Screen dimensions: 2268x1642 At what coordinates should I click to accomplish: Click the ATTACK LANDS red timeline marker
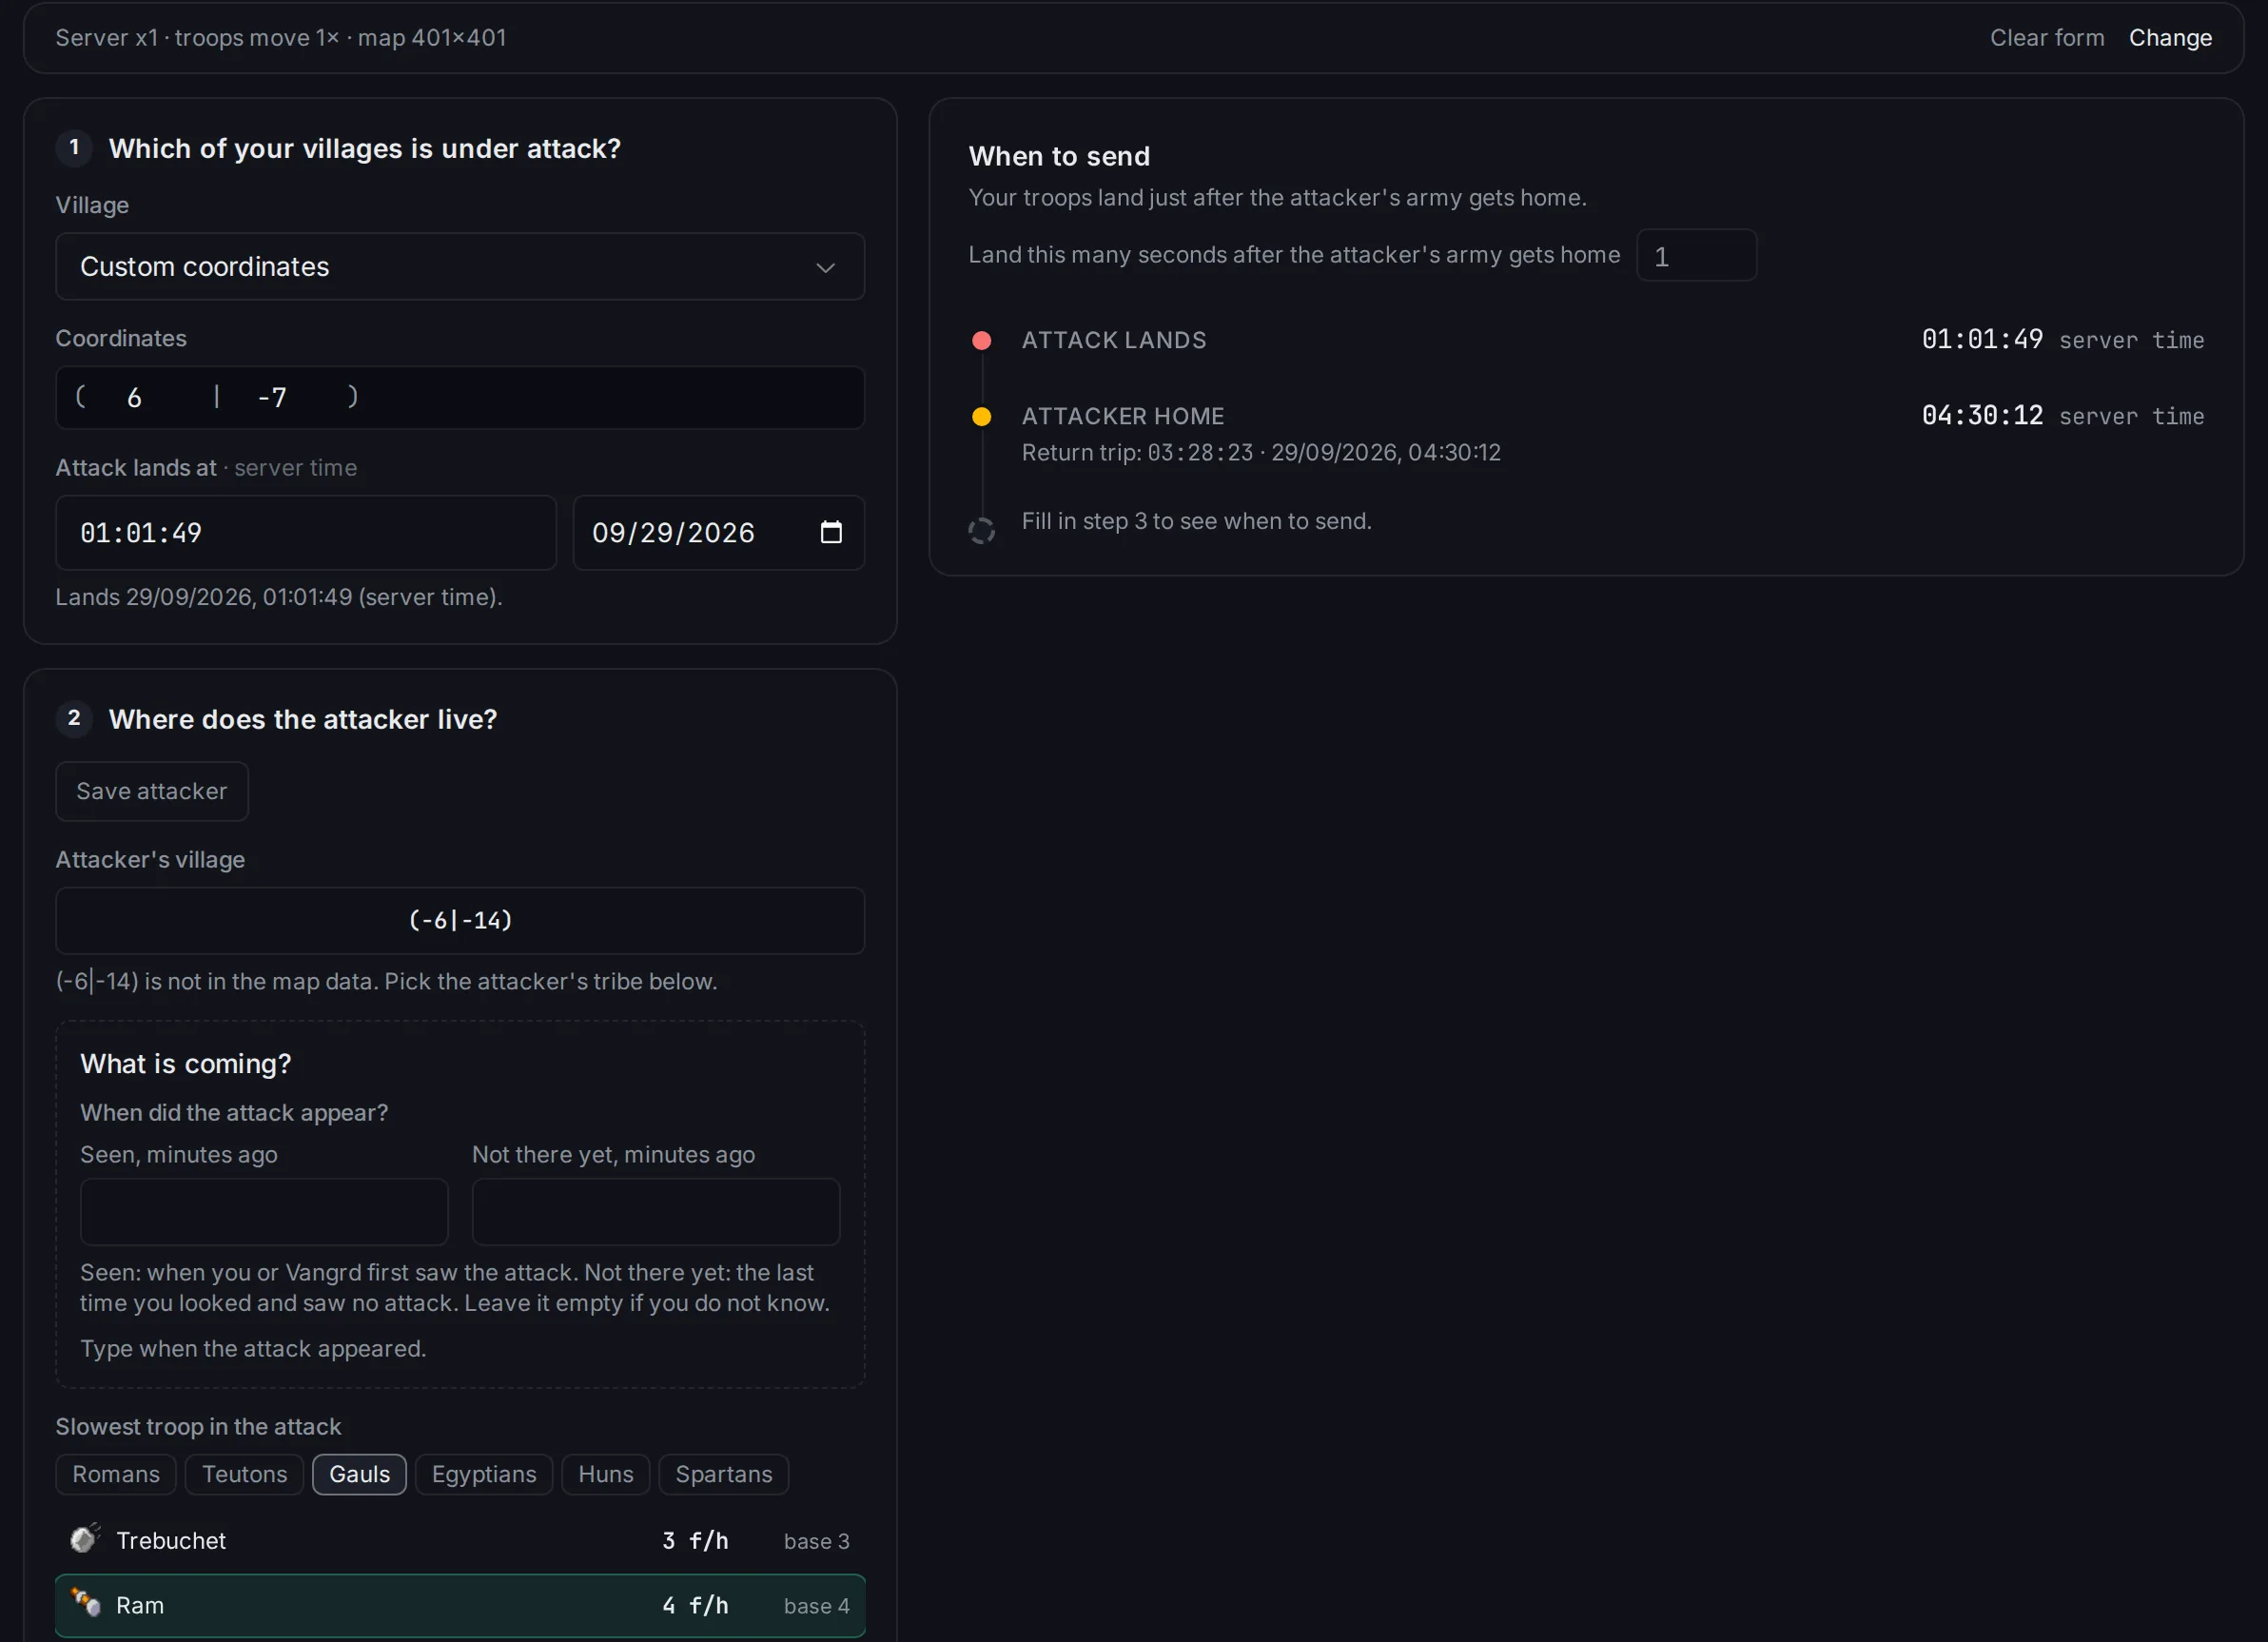click(x=981, y=341)
